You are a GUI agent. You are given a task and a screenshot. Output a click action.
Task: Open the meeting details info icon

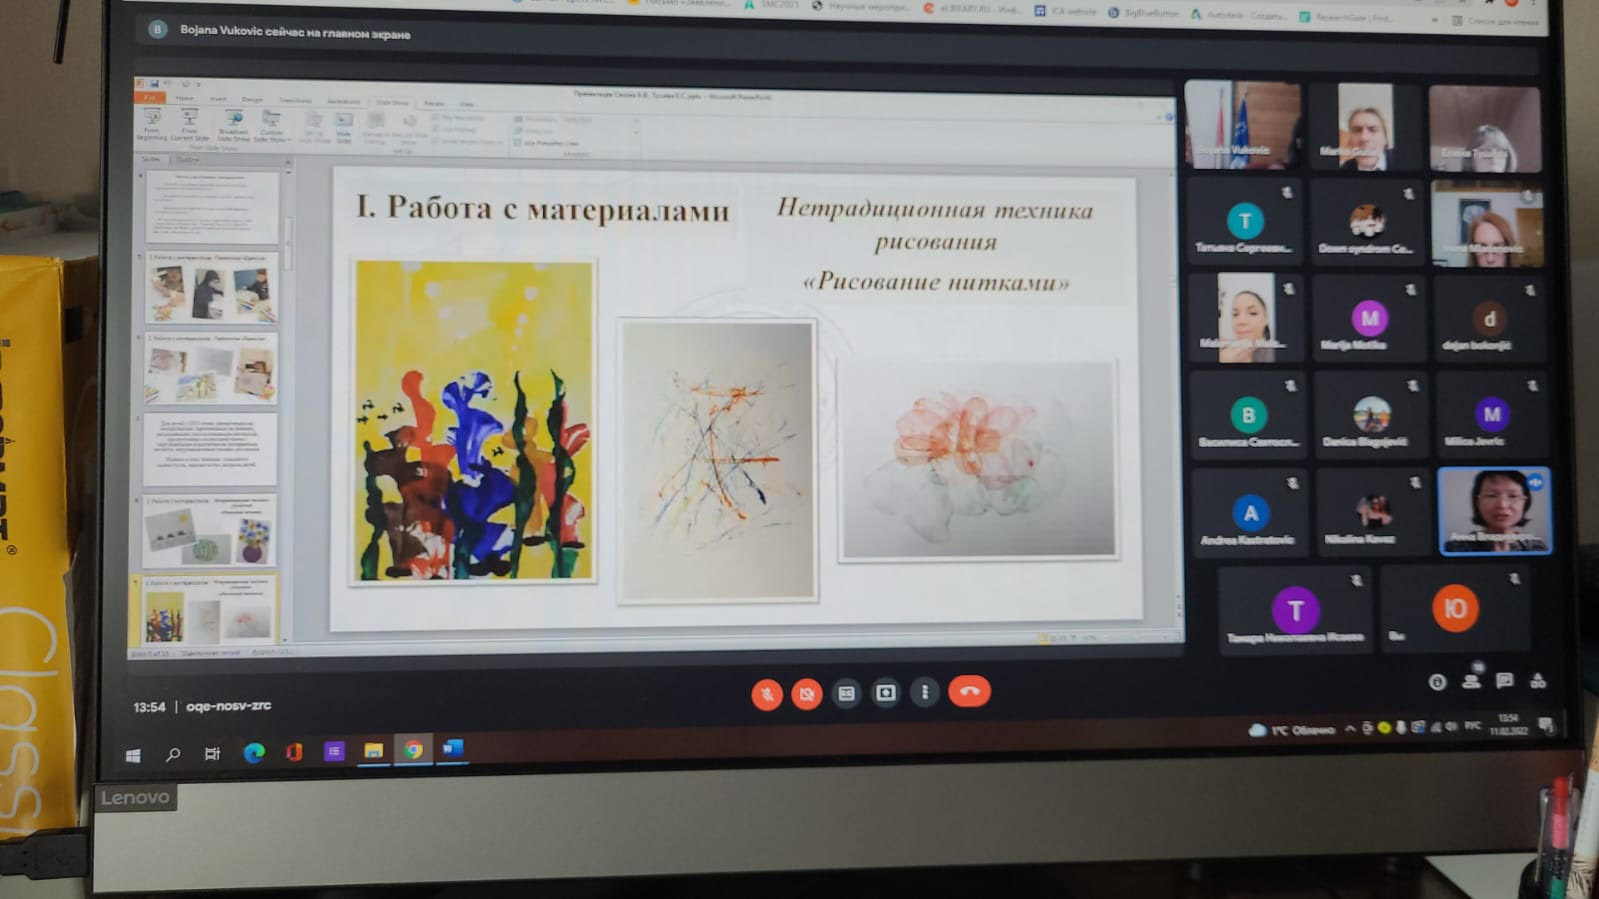(x=1437, y=682)
